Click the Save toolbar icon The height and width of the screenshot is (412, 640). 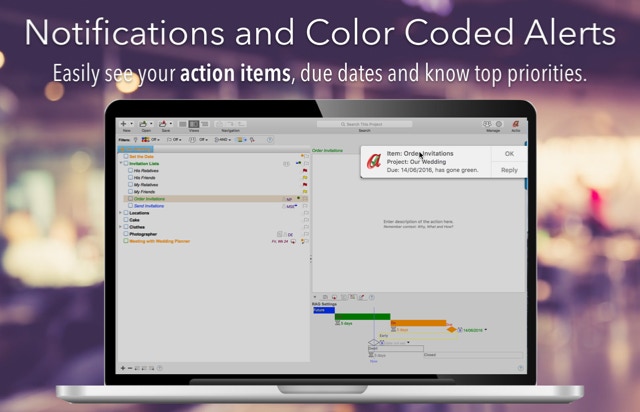(165, 124)
